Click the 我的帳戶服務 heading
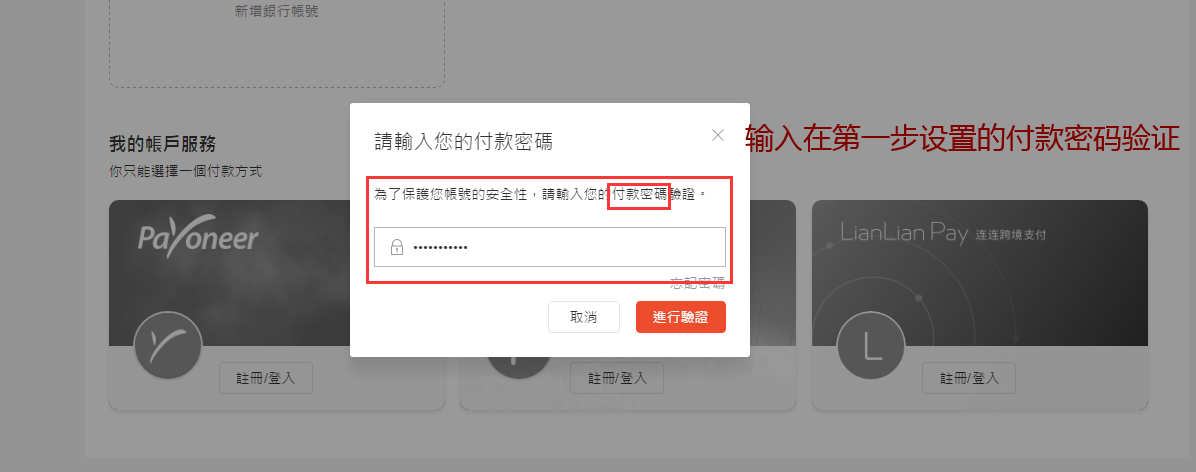Viewport: 1196px width, 472px height. pyautogui.click(x=162, y=143)
